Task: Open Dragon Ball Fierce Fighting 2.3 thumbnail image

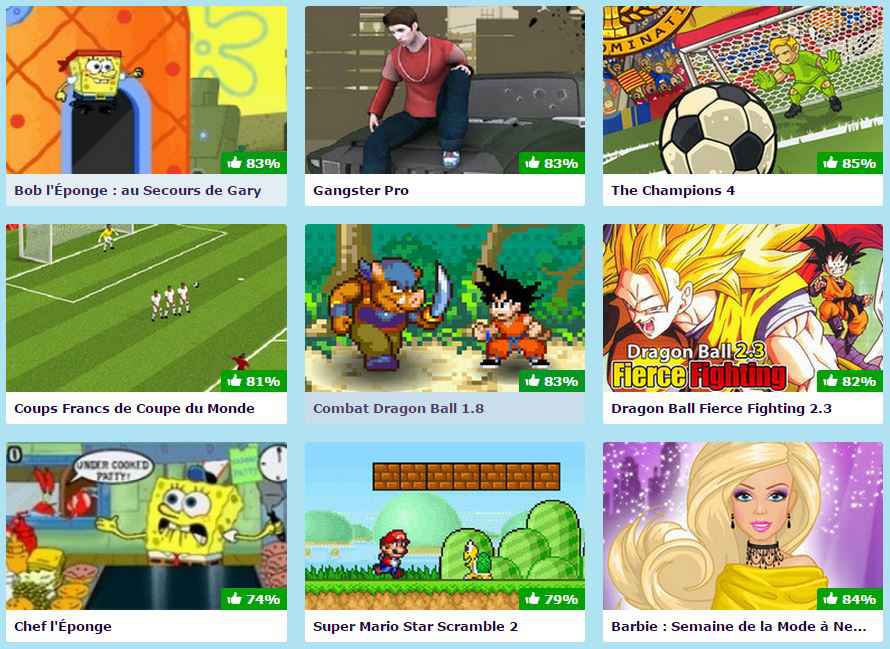Action: click(x=743, y=308)
